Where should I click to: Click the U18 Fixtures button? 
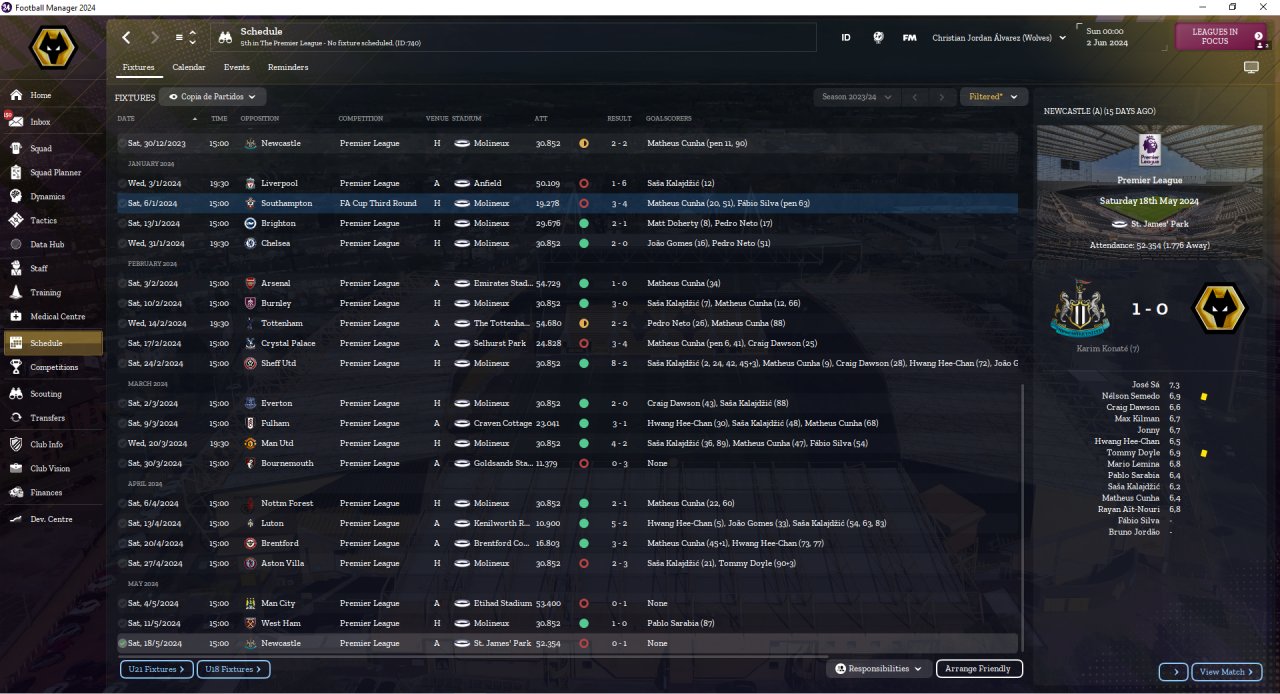(233, 669)
